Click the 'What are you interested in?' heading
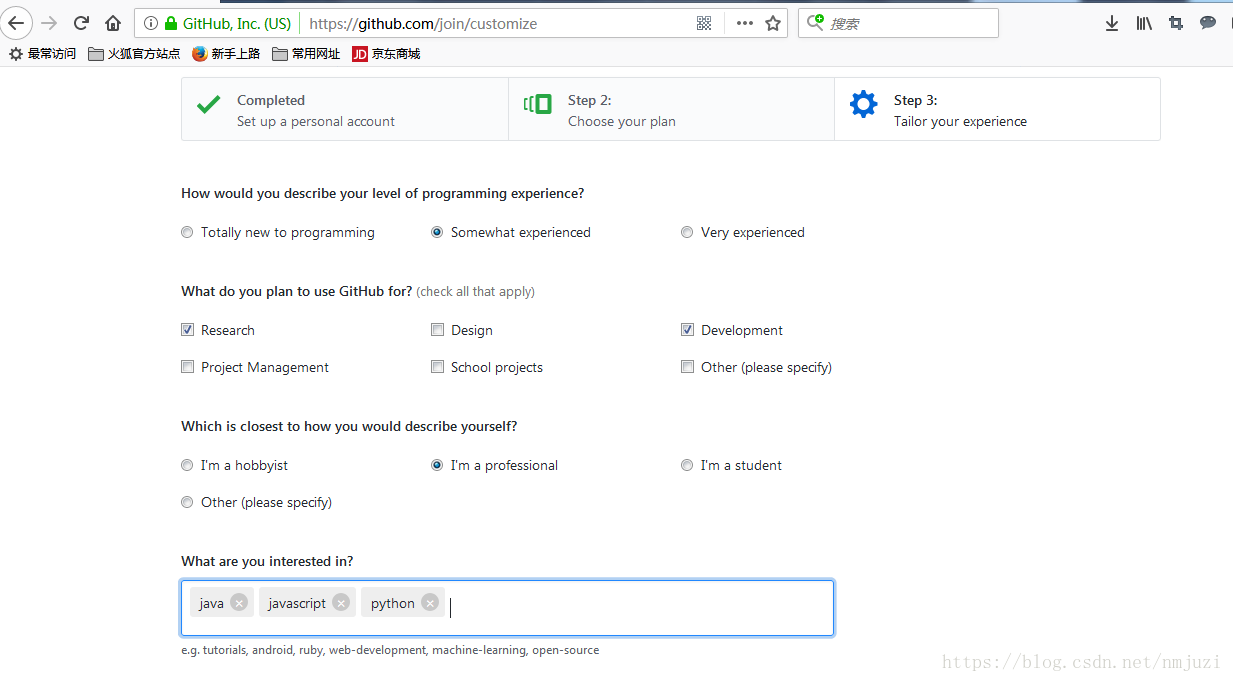Viewport: 1233px width, 682px height. tap(267, 561)
